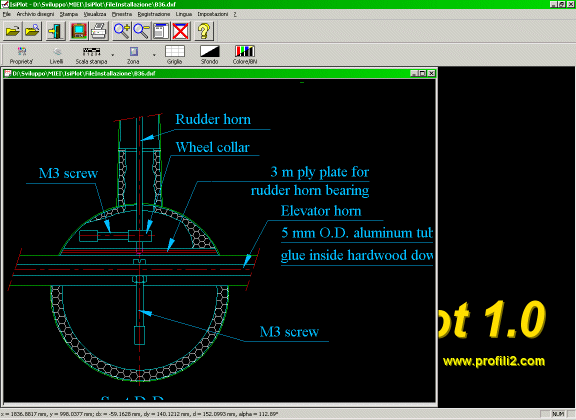Screen dimensions: 576x420
Task: Click the 'Elevator horn' label in drawing
Action: (x=321, y=211)
